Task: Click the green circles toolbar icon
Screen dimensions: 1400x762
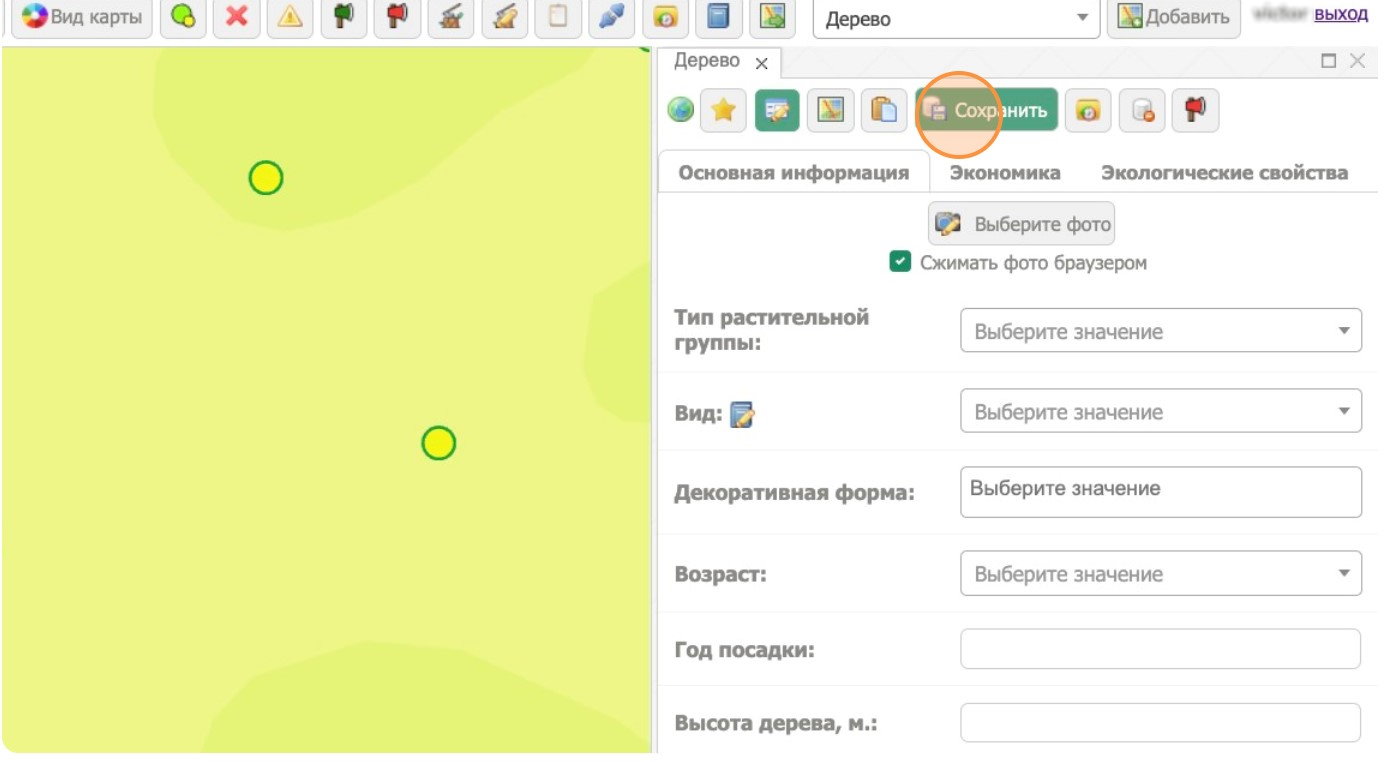Action: tap(183, 17)
